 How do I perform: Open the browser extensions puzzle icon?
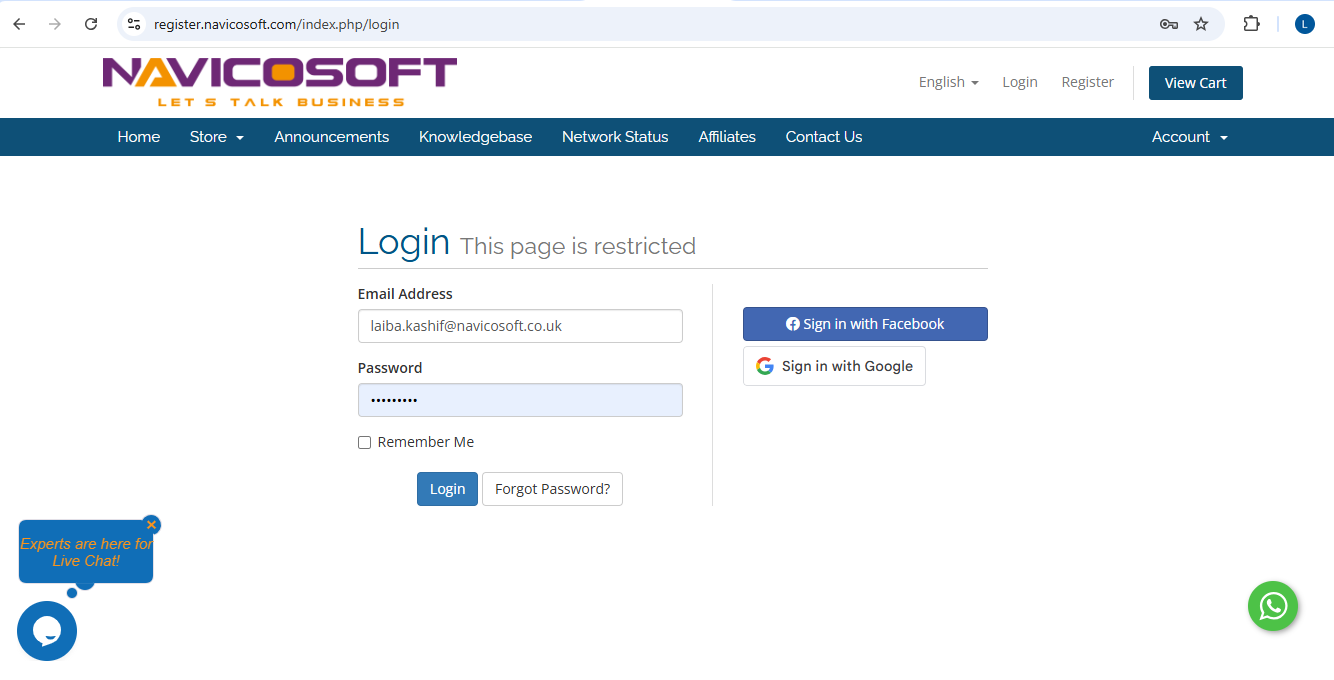(1251, 24)
